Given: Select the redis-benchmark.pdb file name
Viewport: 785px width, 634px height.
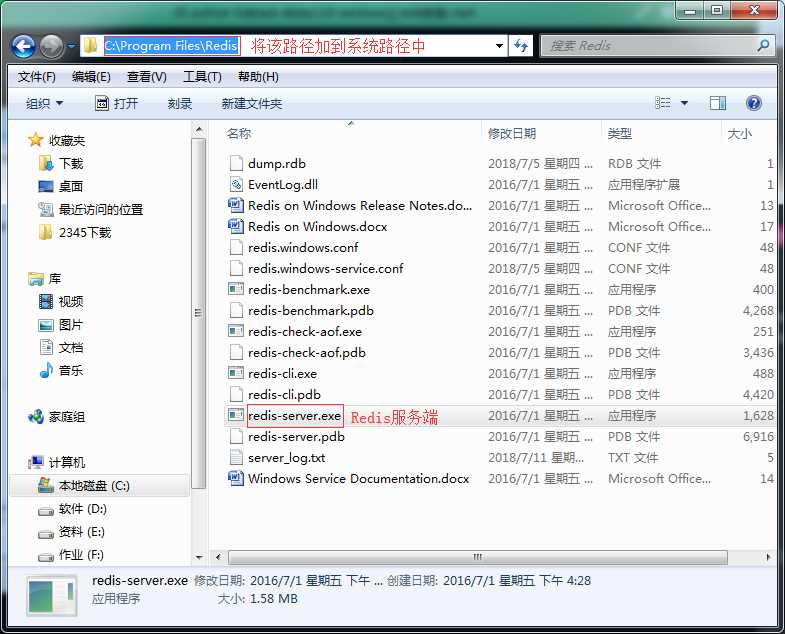Looking at the screenshot, I should [x=311, y=310].
